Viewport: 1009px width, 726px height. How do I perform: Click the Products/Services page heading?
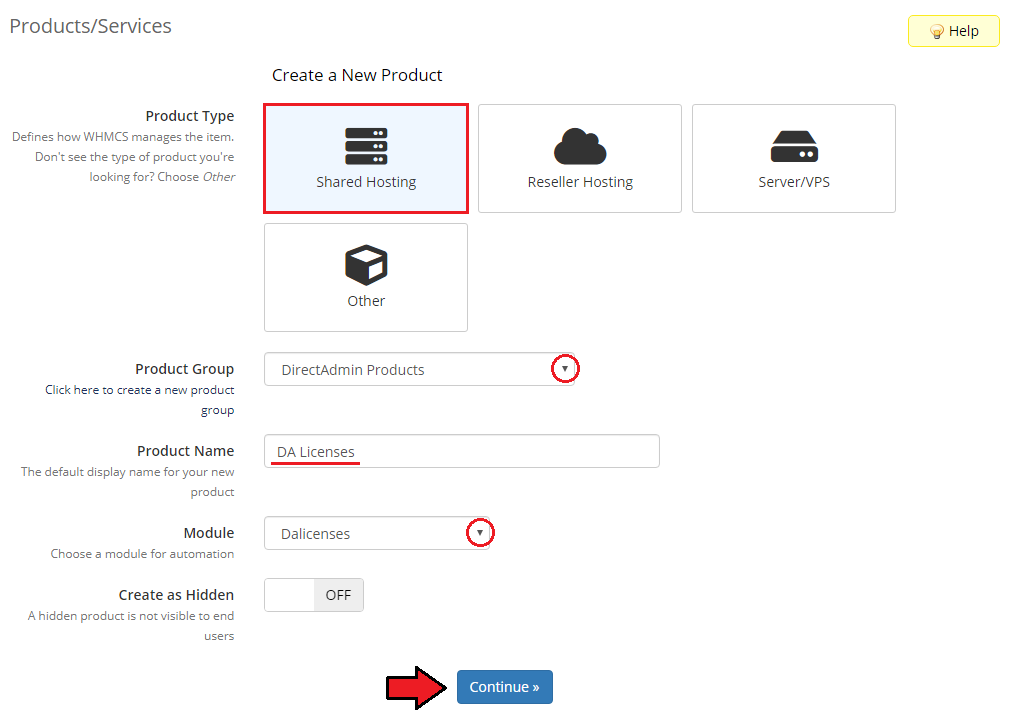91,26
